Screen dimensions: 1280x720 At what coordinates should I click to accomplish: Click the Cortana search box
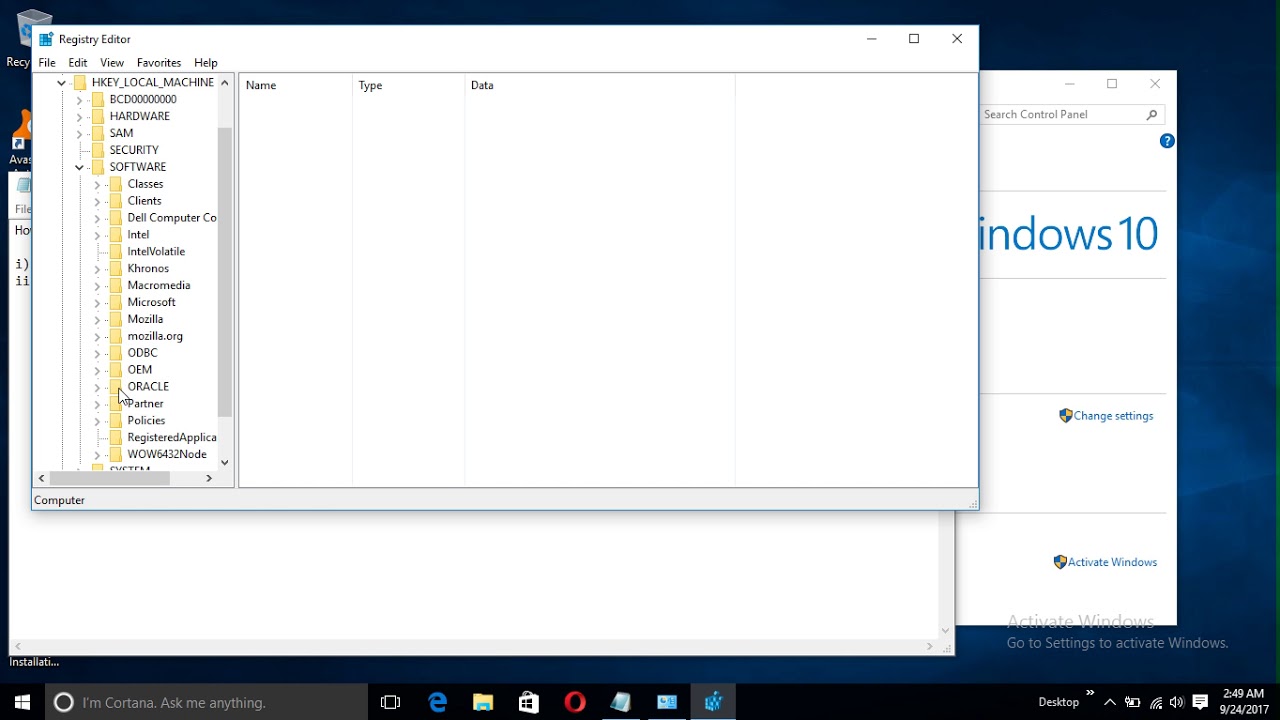pyautogui.click(x=206, y=703)
